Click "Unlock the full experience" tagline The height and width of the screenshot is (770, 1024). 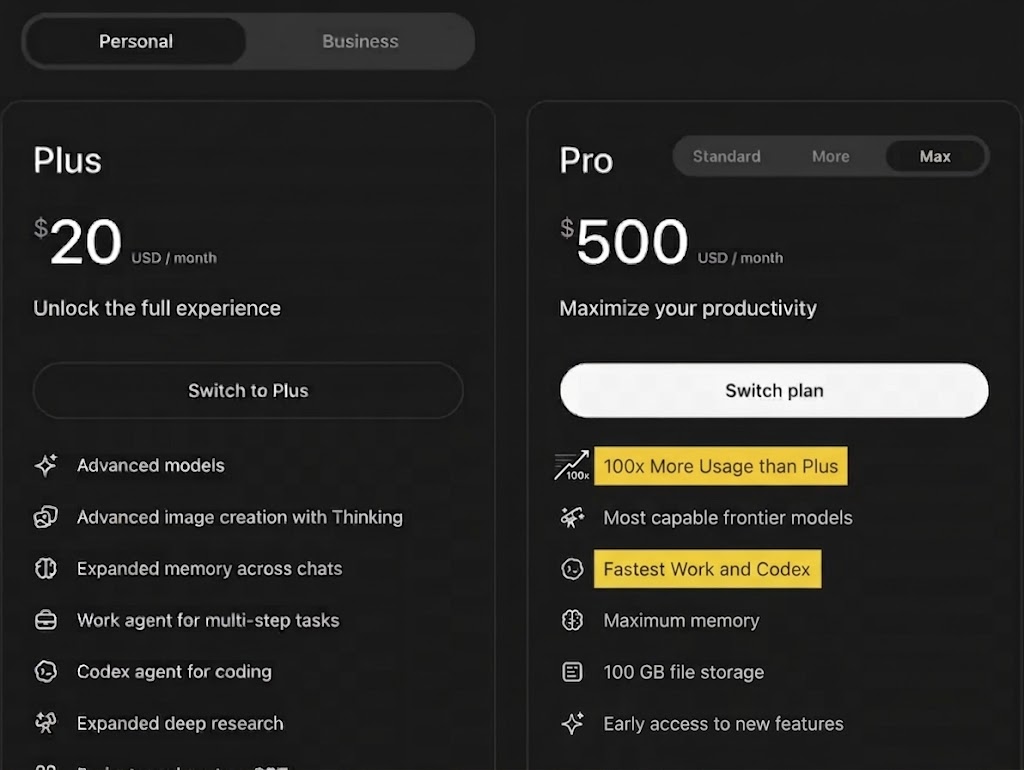point(157,308)
